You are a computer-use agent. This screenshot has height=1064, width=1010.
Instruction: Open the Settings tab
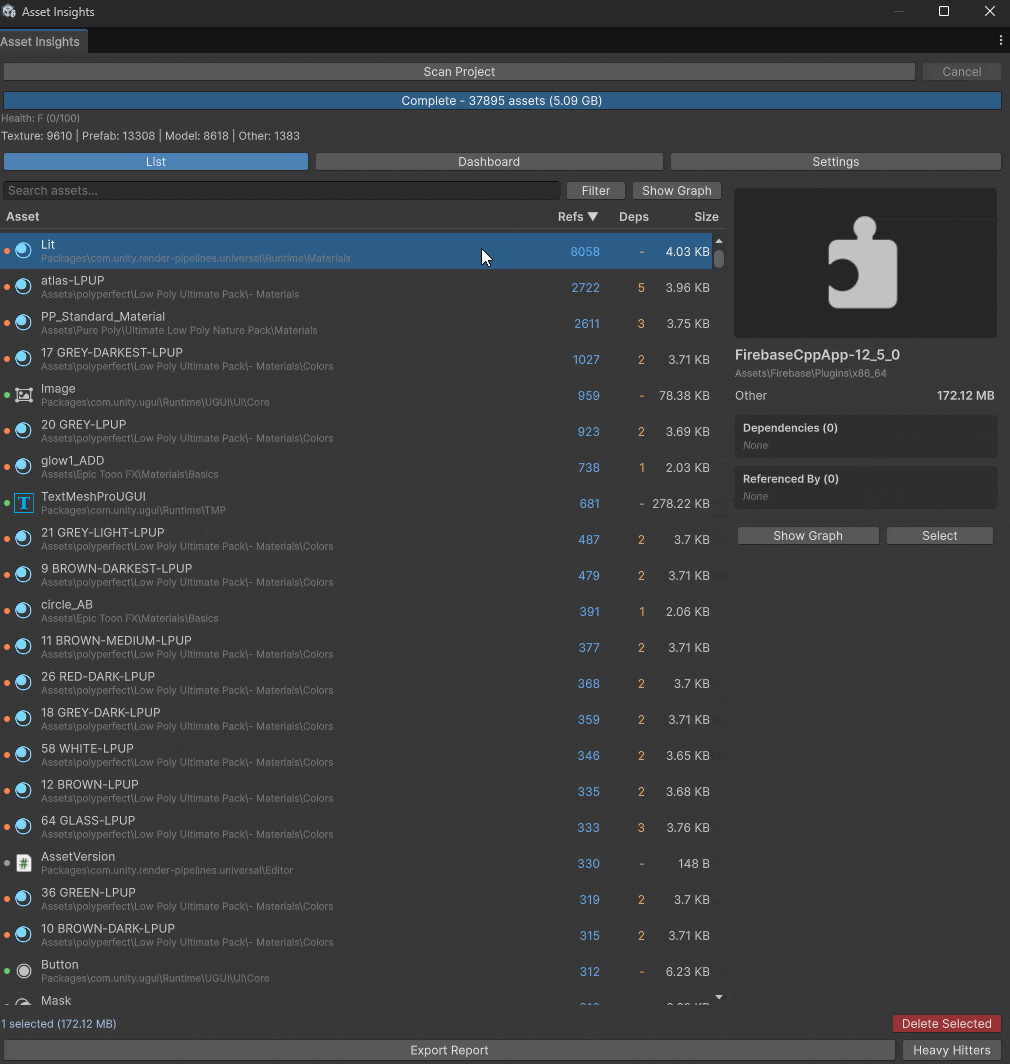836,162
